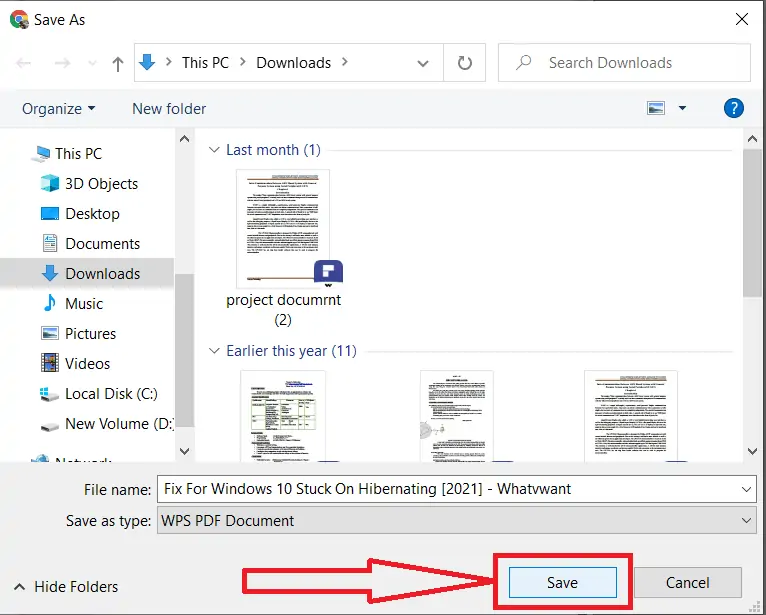Screen dimensions: 766x615
Task: Click the search magnifier icon
Action: coord(524,63)
